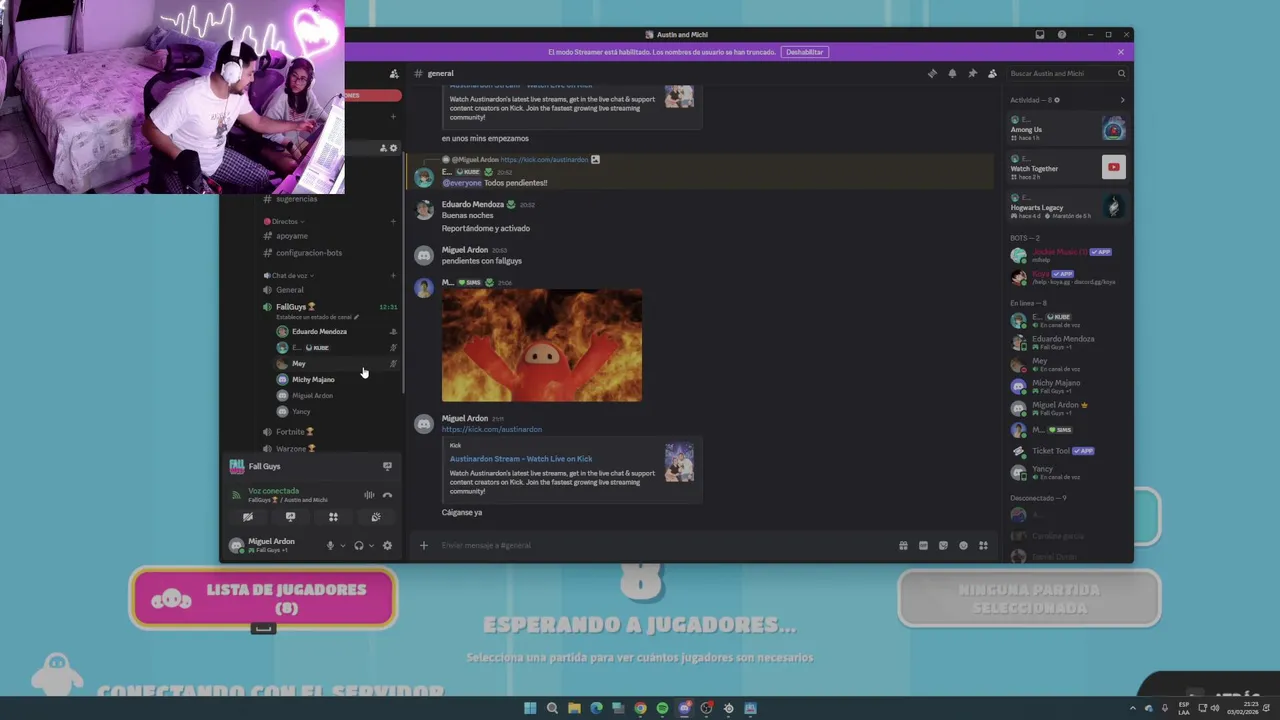Mute the microphone
The height and width of the screenshot is (720, 1280).
[330, 545]
